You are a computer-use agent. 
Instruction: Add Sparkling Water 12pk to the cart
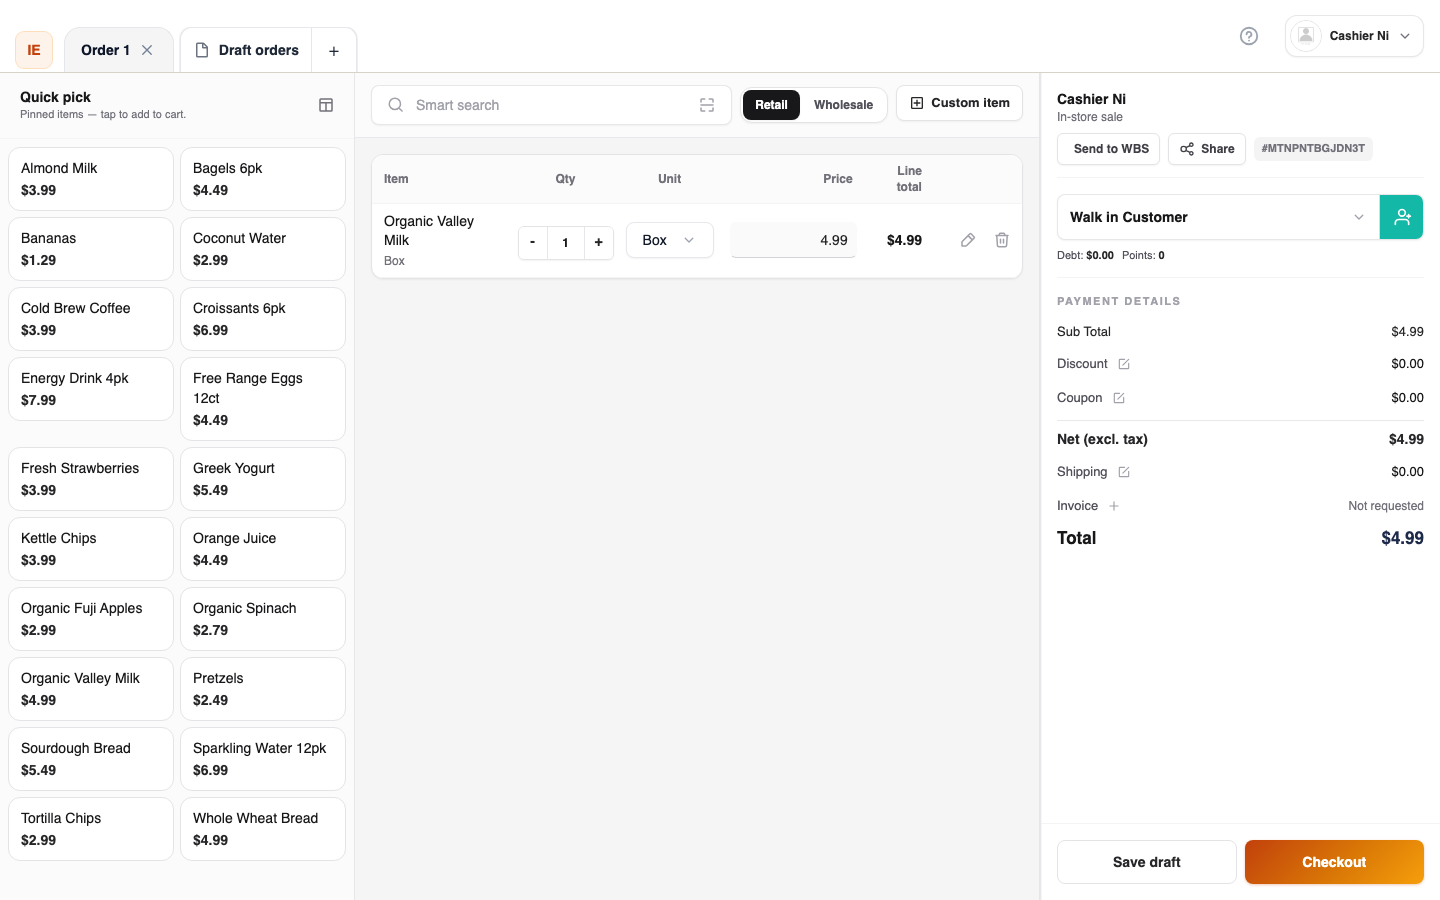coord(263,759)
